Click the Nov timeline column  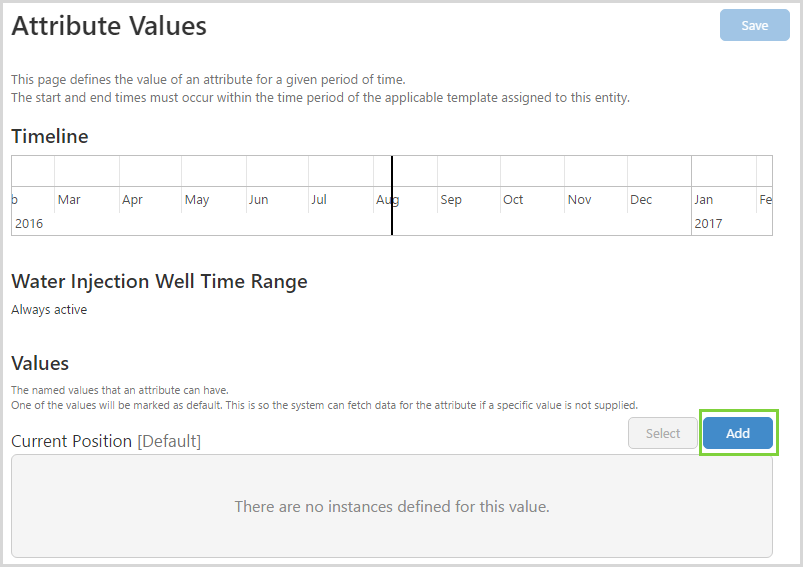579,200
